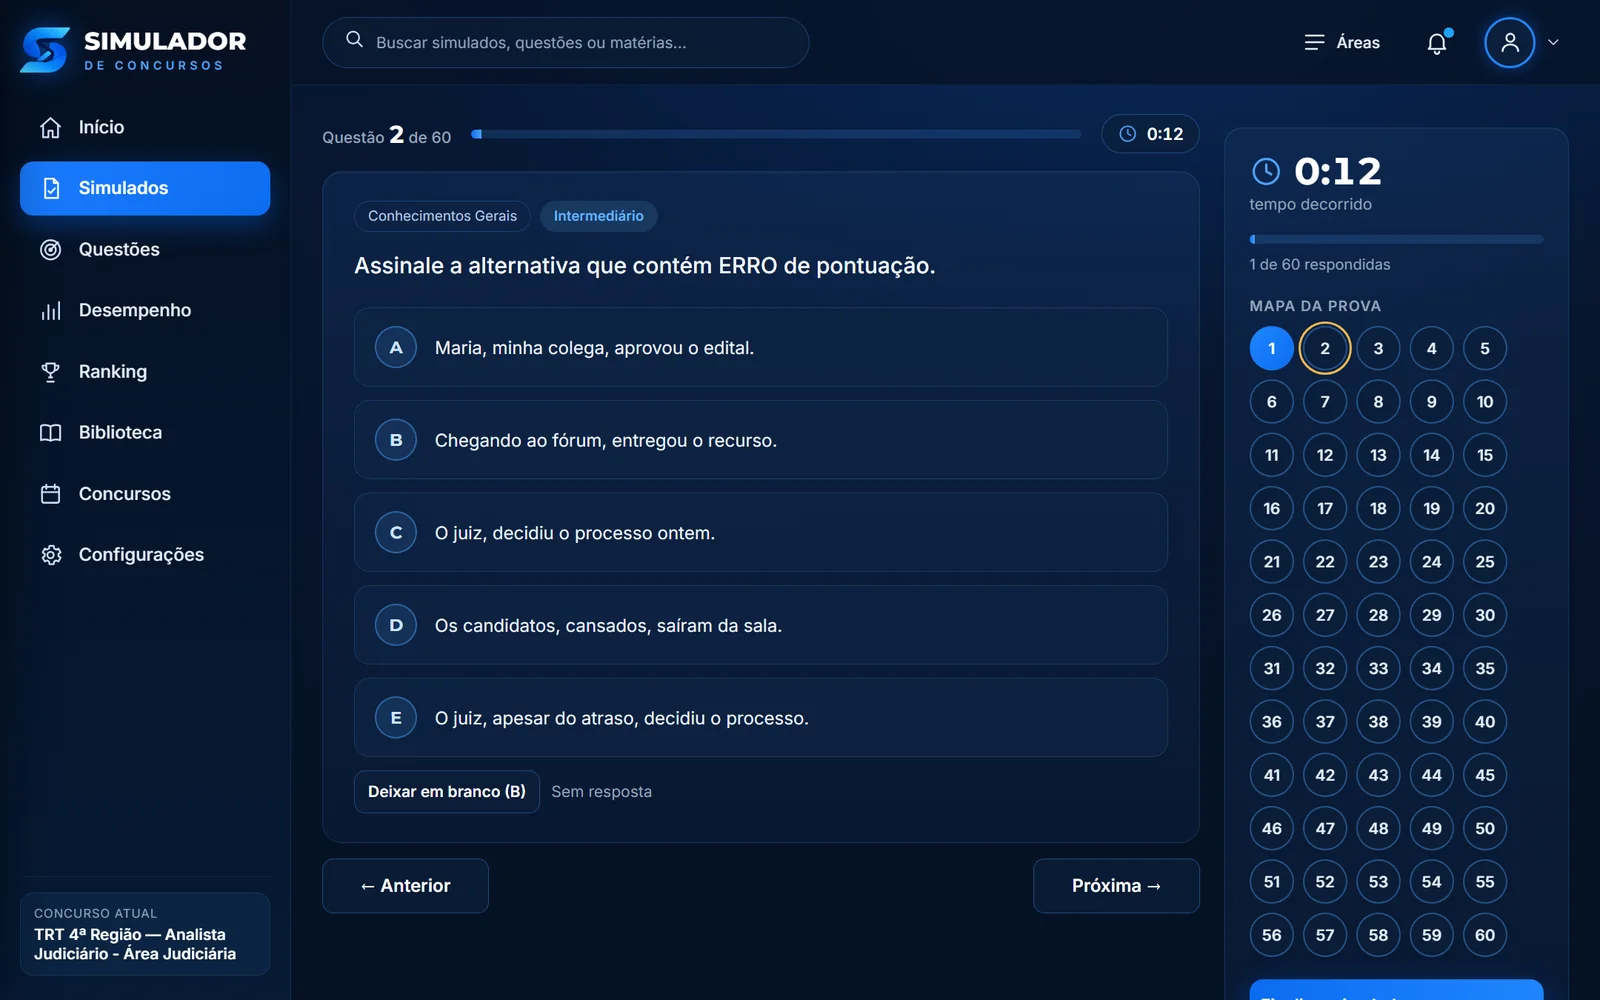
Task: Click the Simulados document icon
Action: [x=51, y=188]
